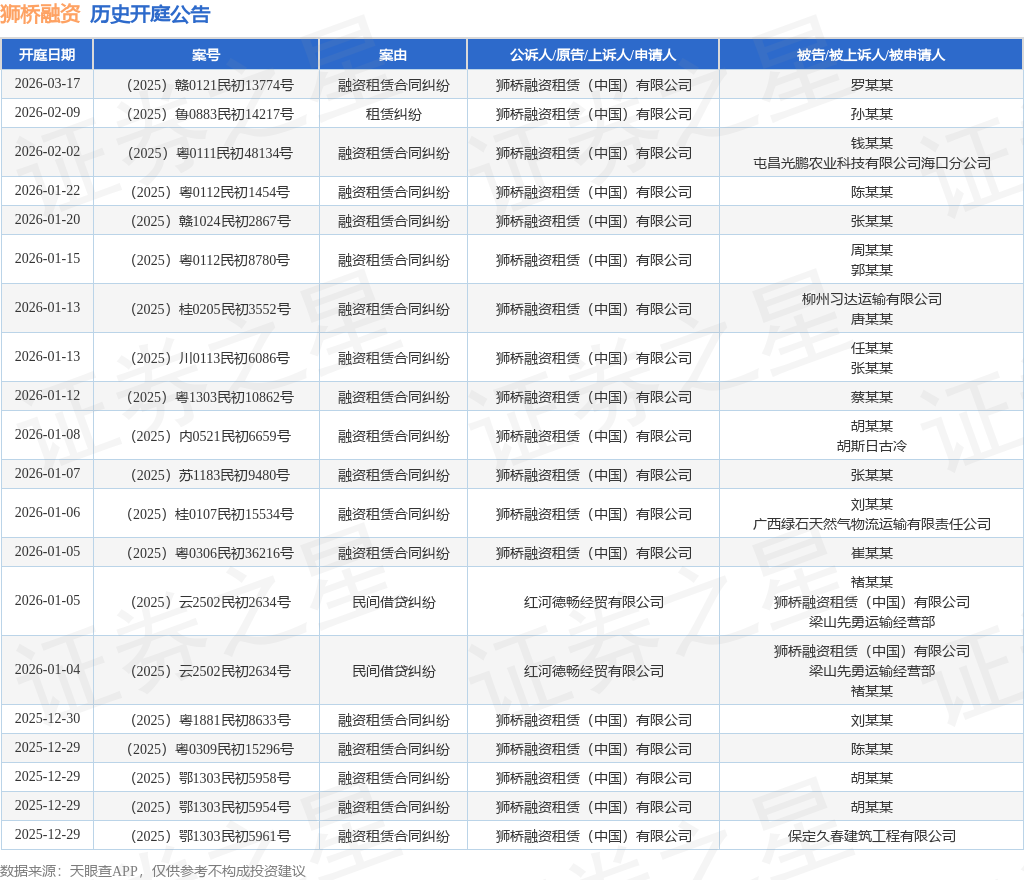Click date cell 2026-02-09

(x=47, y=113)
